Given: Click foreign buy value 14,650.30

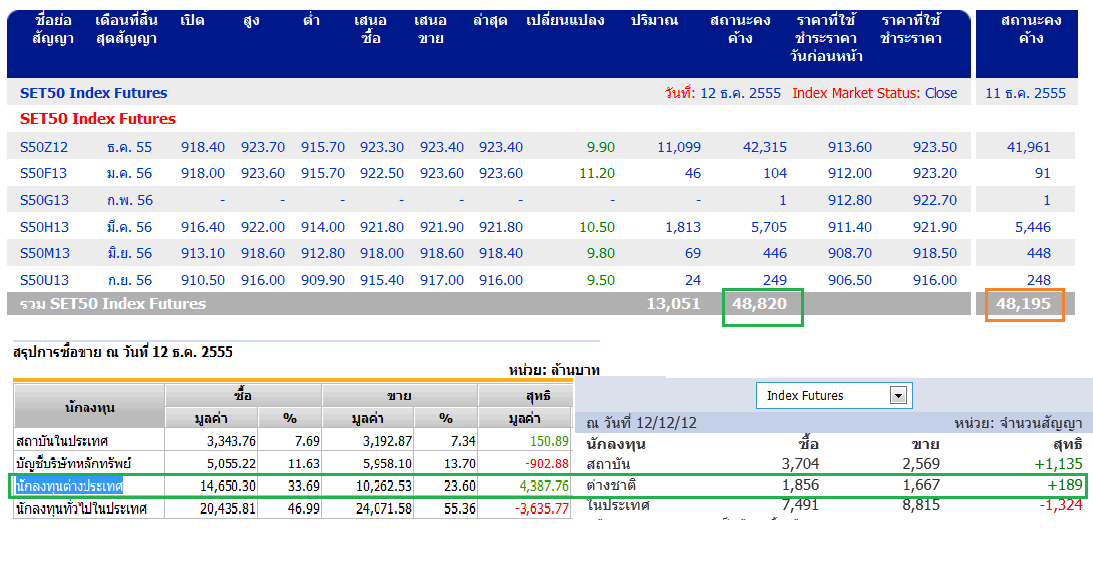Looking at the screenshot, I should point(227,486).
